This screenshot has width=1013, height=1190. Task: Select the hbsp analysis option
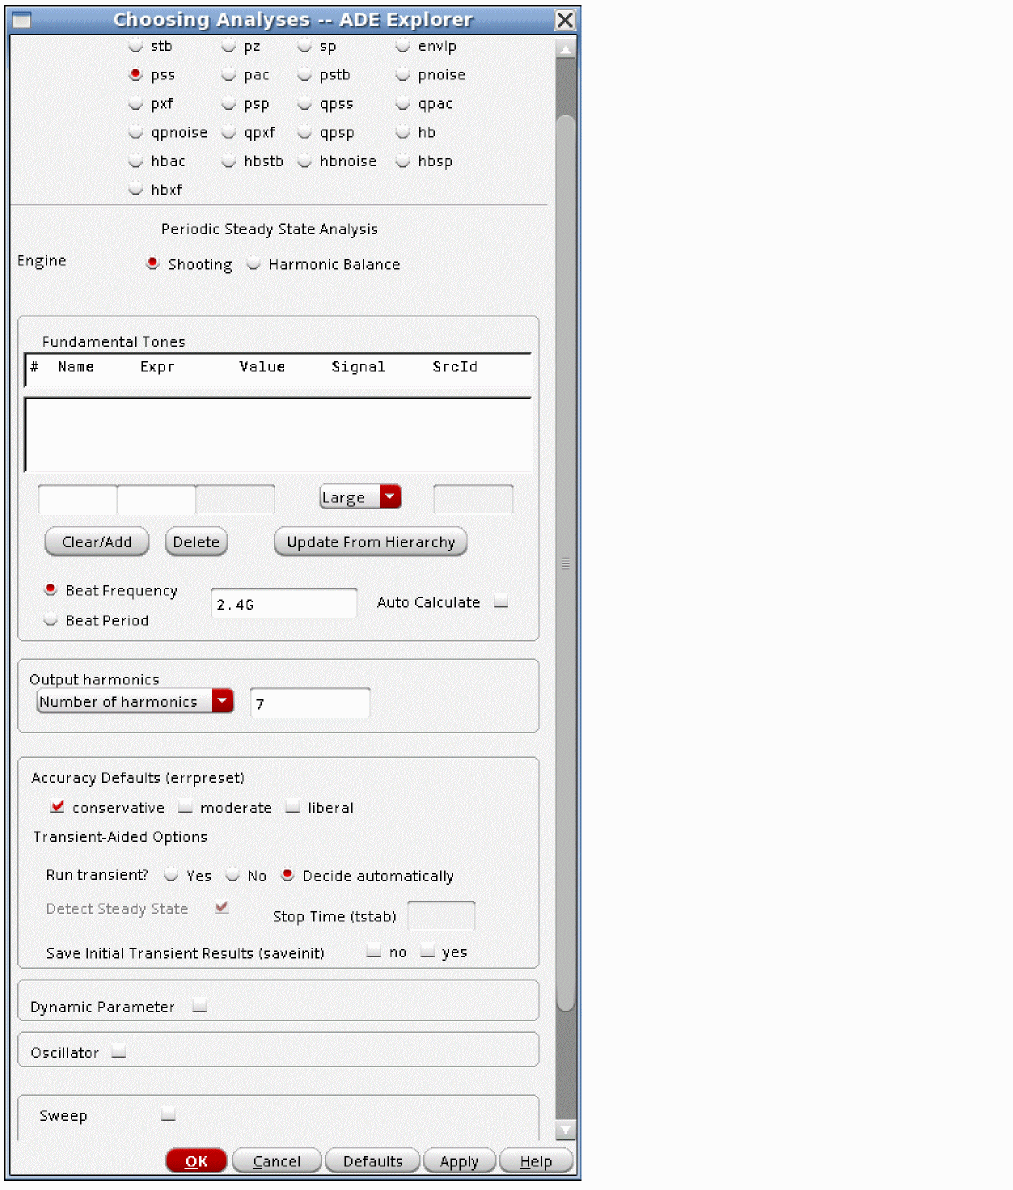click(x=403, y=161)
